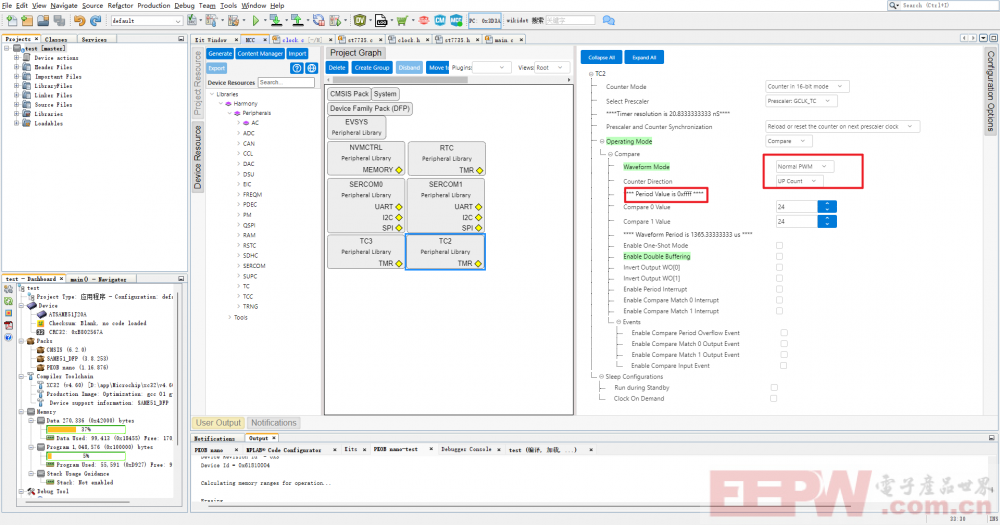
Task: Click the green shopping cart icon
Action: tap(402, 20)
